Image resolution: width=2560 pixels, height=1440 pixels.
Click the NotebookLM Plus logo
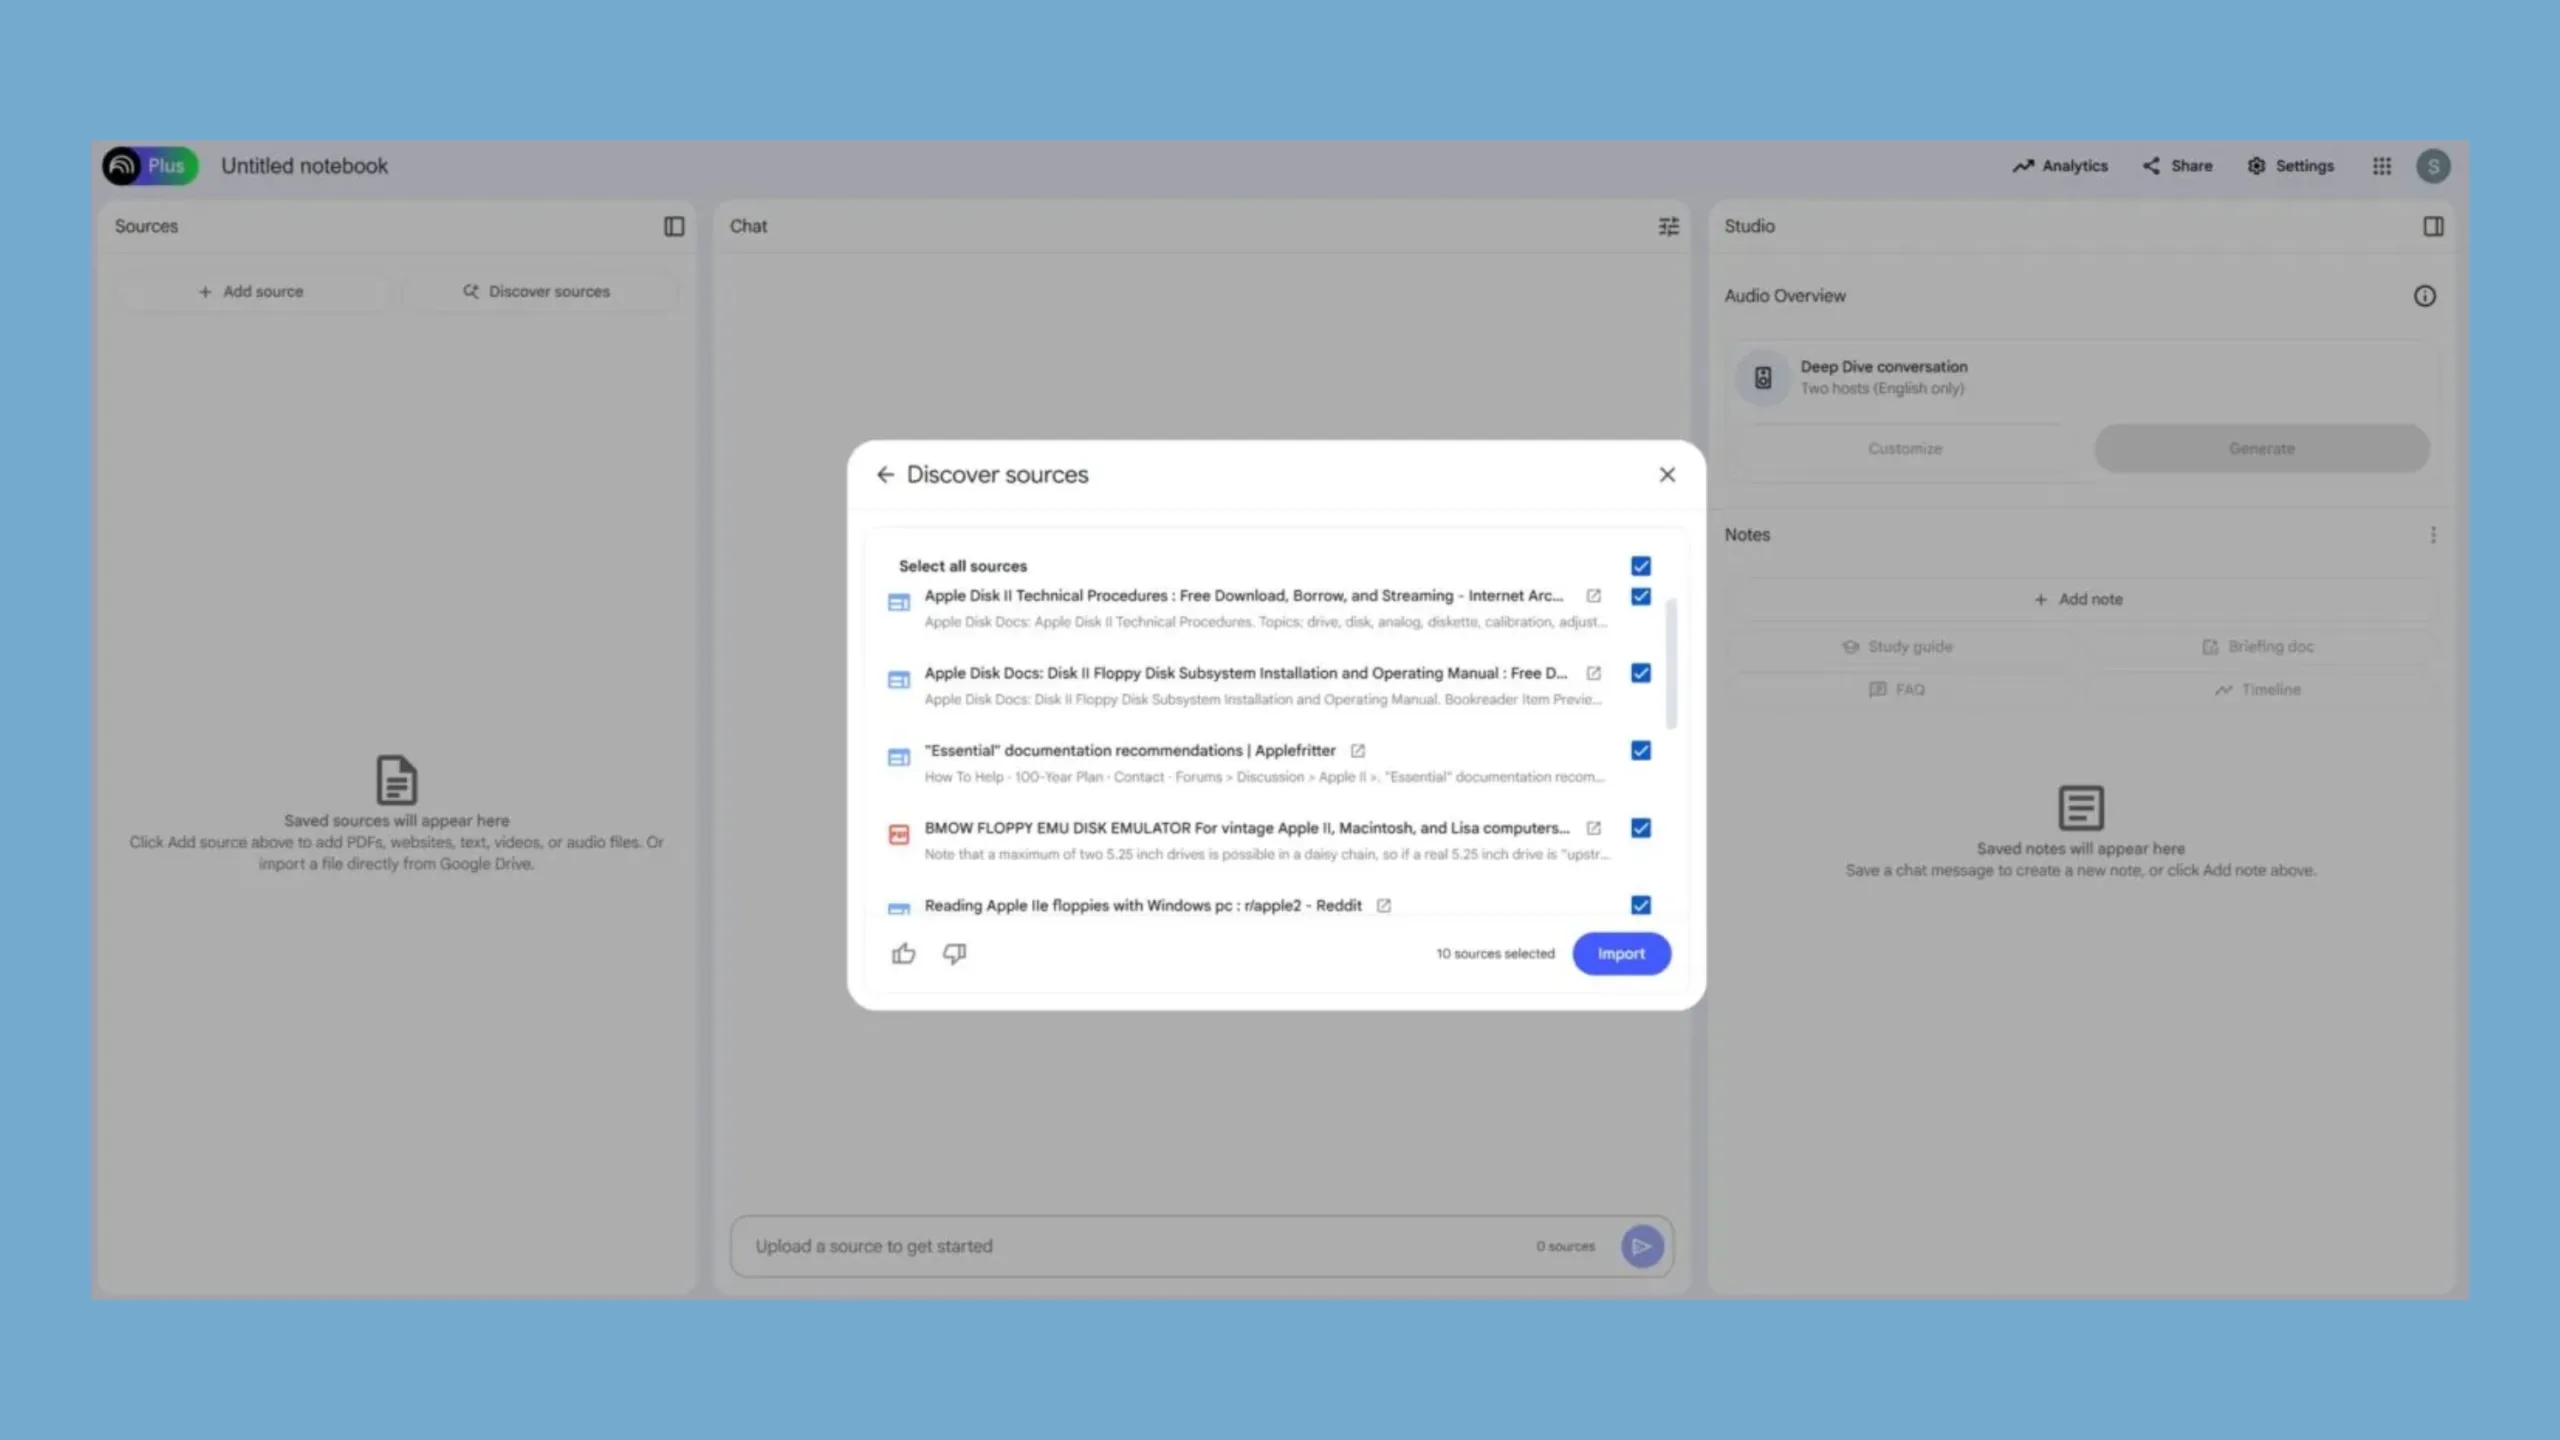(150, 166)
